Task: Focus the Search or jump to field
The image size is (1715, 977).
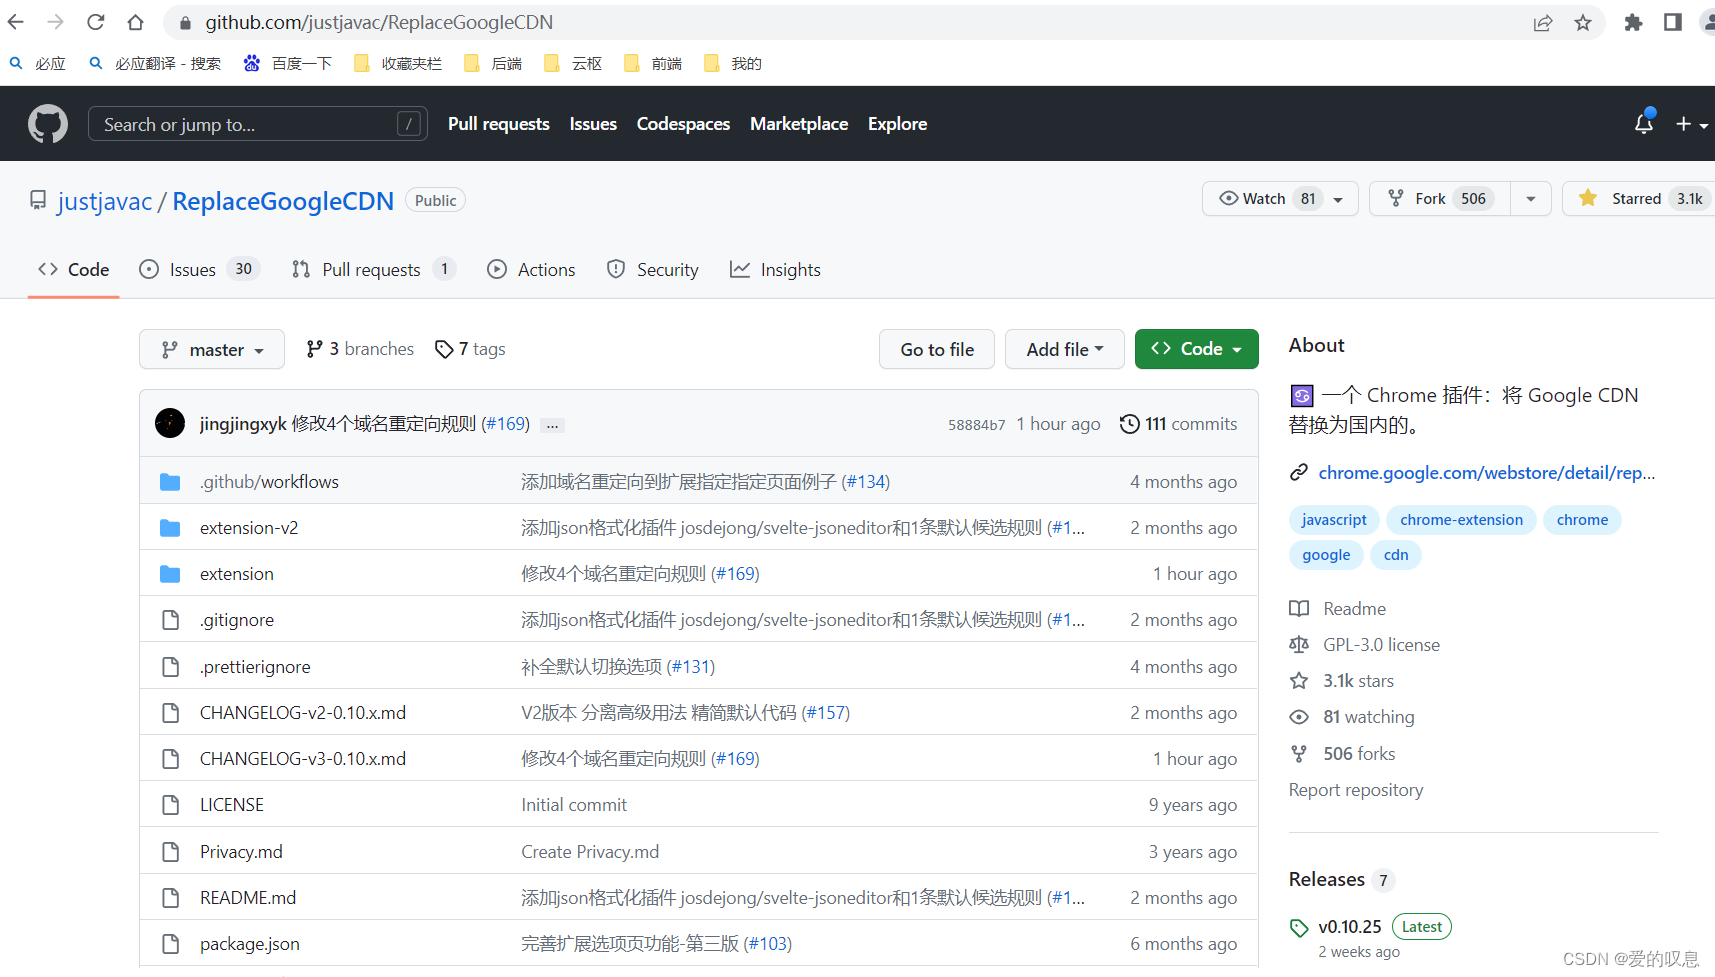Action: coord(258,124)
